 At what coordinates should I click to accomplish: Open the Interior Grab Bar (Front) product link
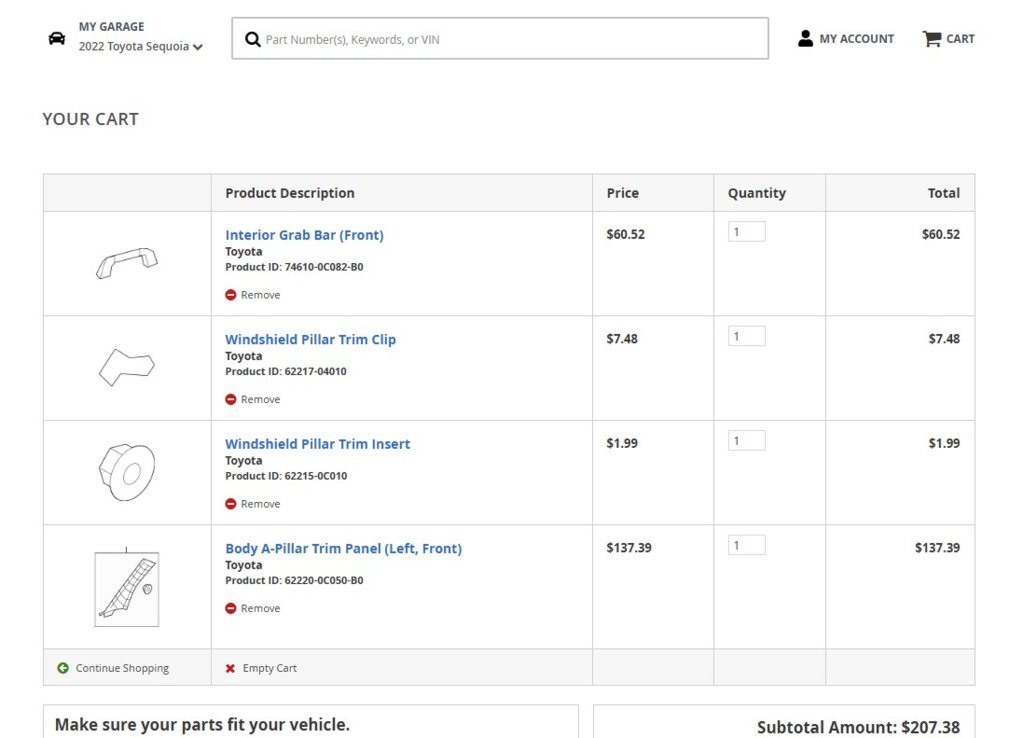pos(304,235)
